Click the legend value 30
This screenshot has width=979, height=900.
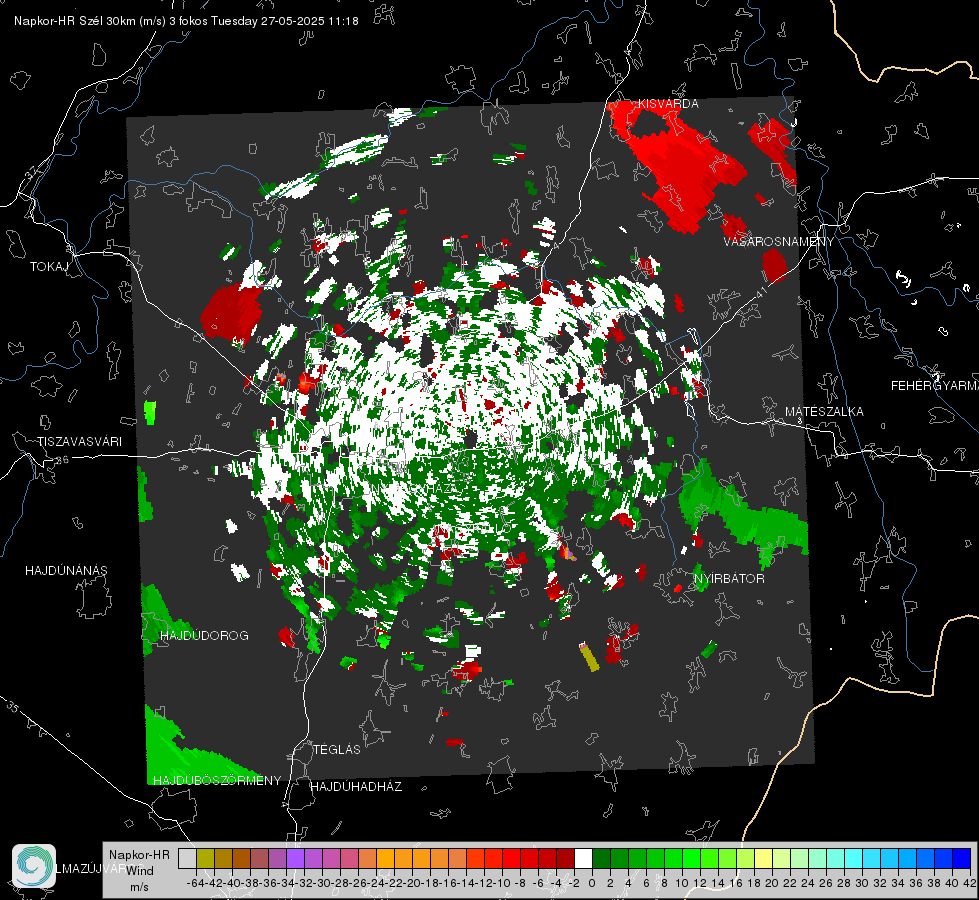pos(862,883)
